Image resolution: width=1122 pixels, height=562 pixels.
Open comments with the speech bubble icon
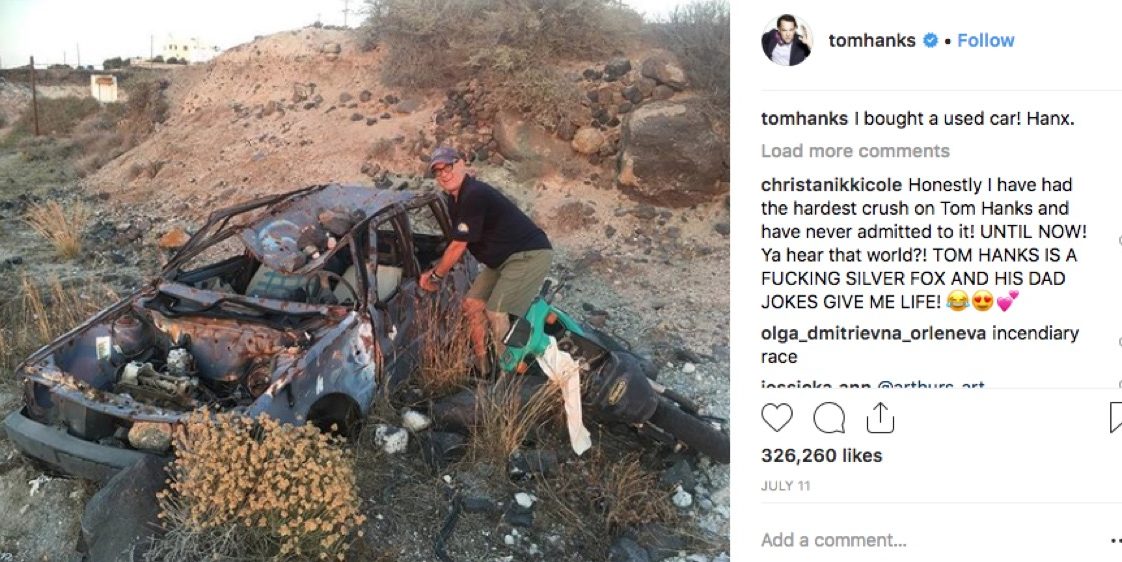829,417
